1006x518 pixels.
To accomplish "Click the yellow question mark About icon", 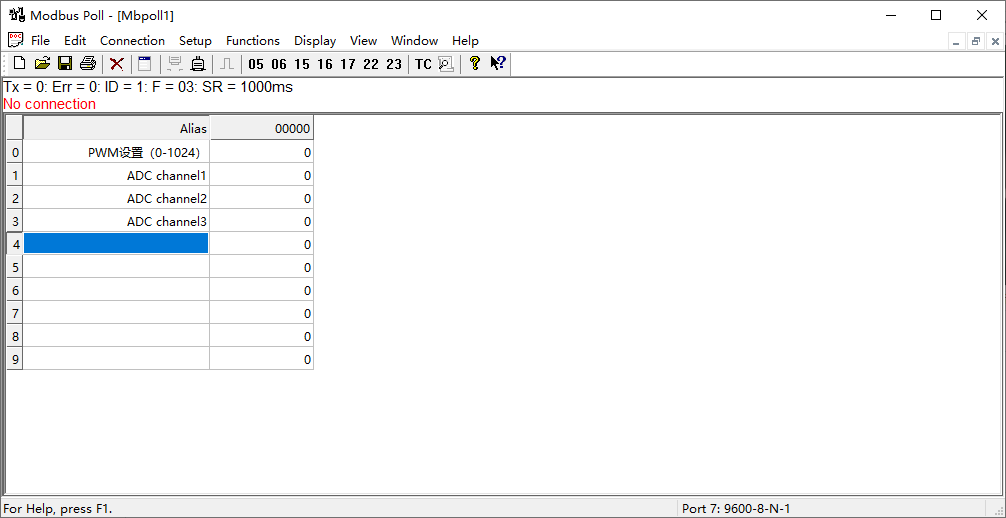I will tap(475, 64).
